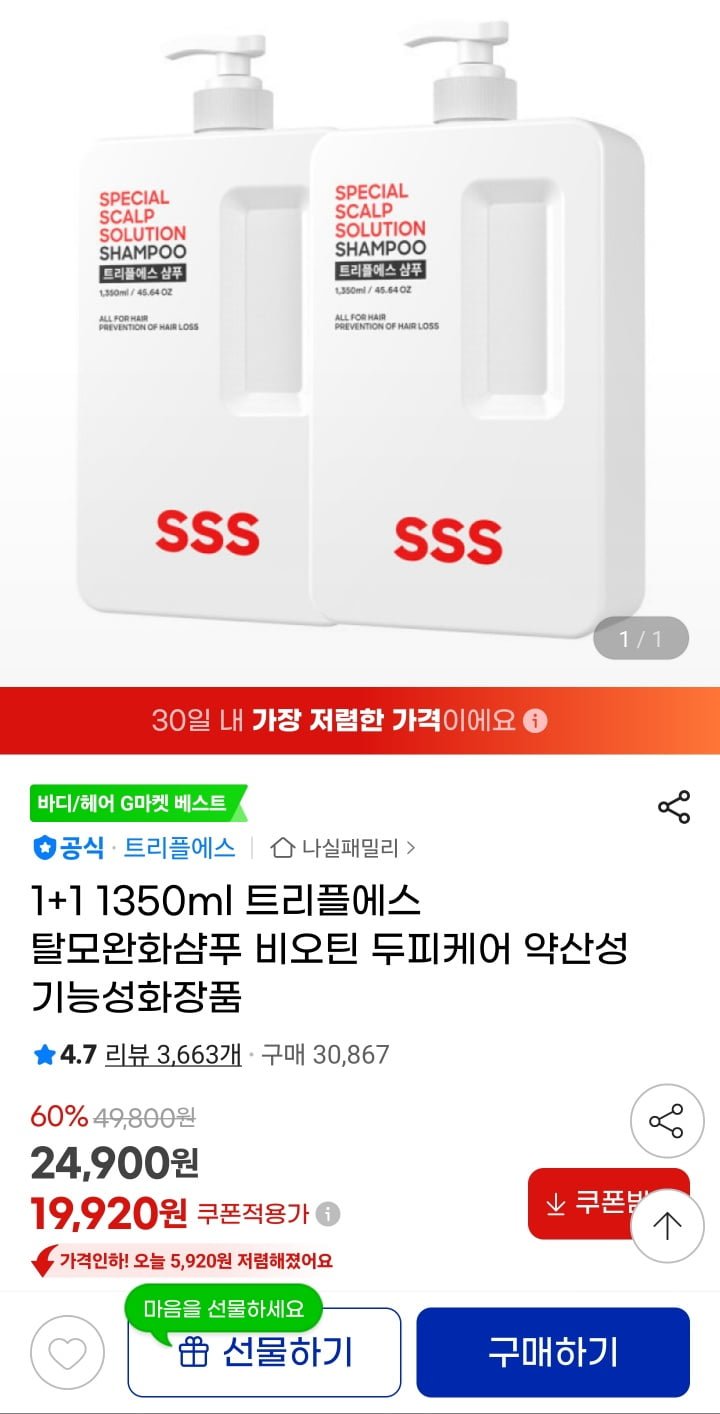
Task: Tap the gift icon in 선물하기 button
Action: [192, 1353]
